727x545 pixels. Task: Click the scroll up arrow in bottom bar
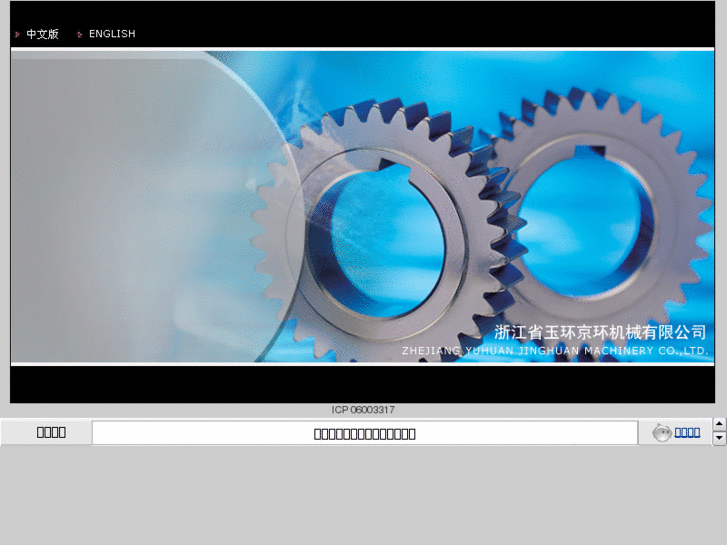pos(719,423)
